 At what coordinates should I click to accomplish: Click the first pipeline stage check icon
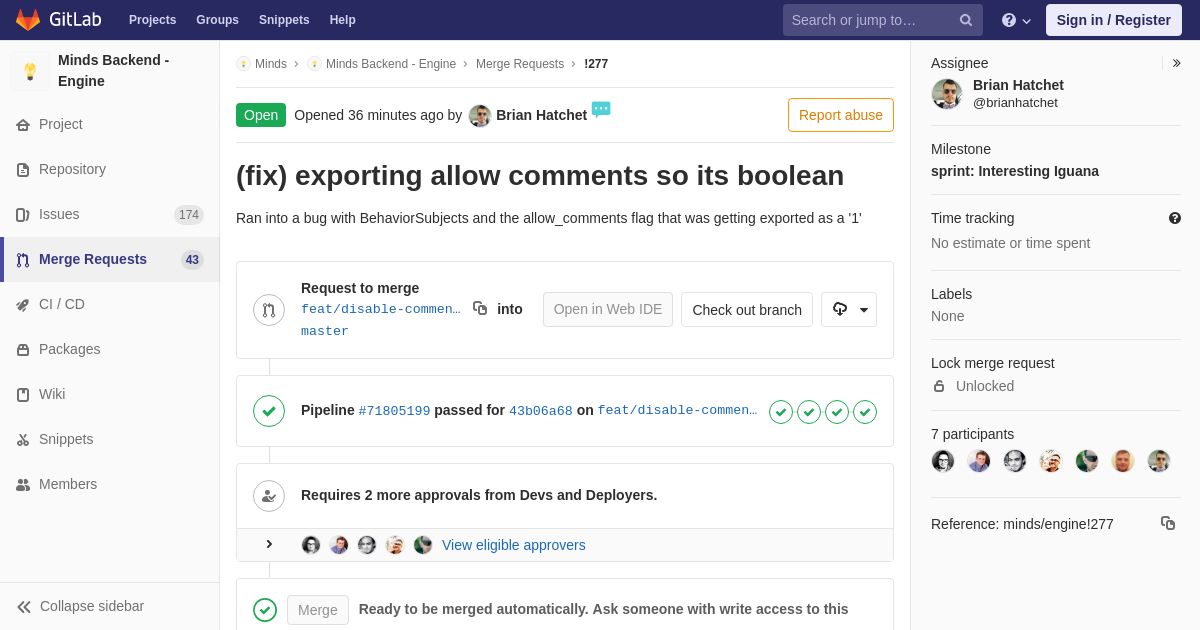coord(781,412)
